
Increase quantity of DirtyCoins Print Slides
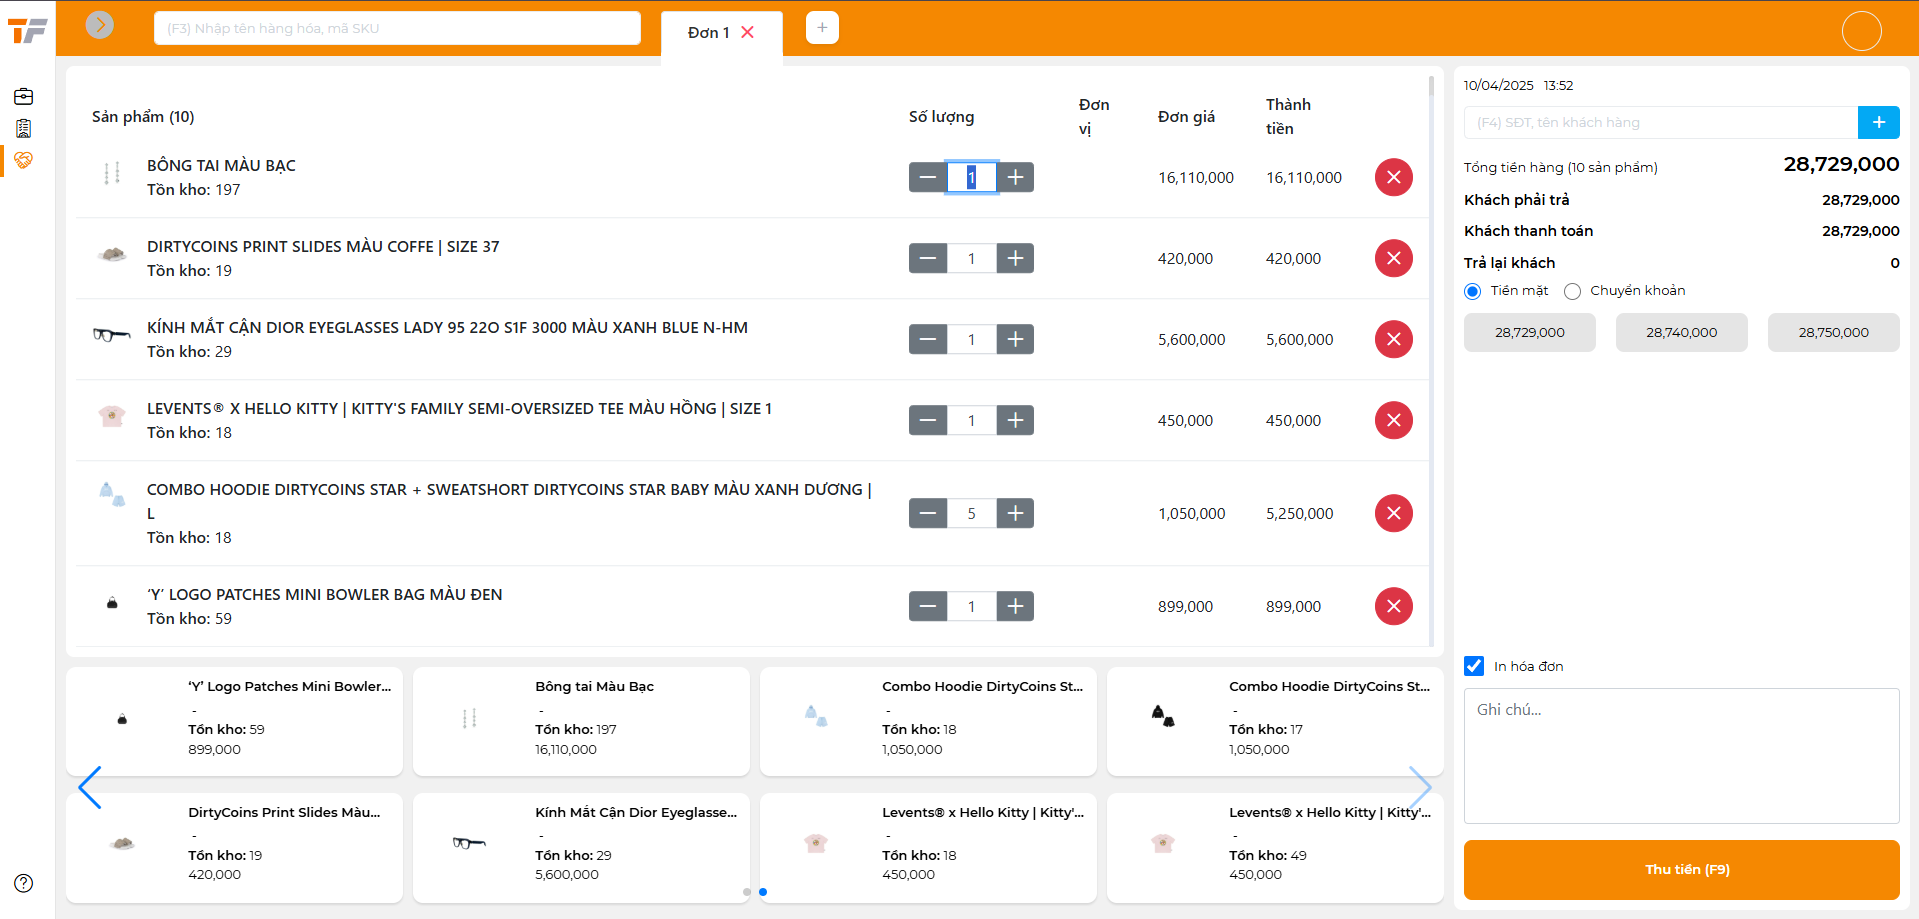[x=1015, y=258]
